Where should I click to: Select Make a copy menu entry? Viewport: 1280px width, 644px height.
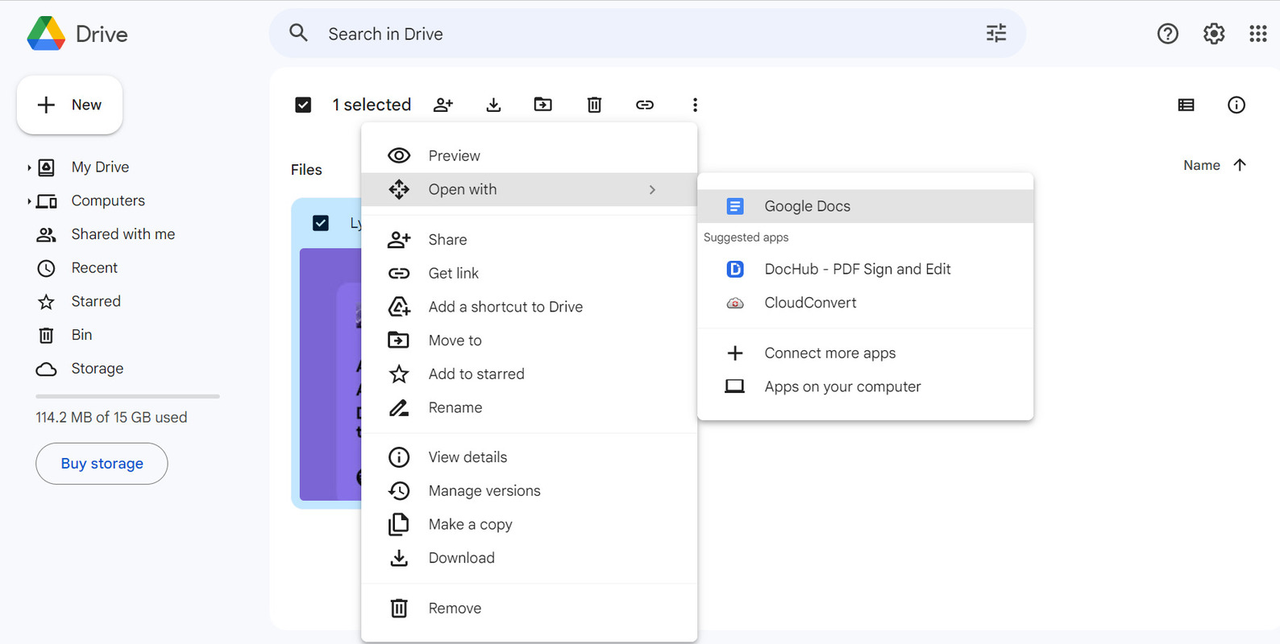(529, 525)
